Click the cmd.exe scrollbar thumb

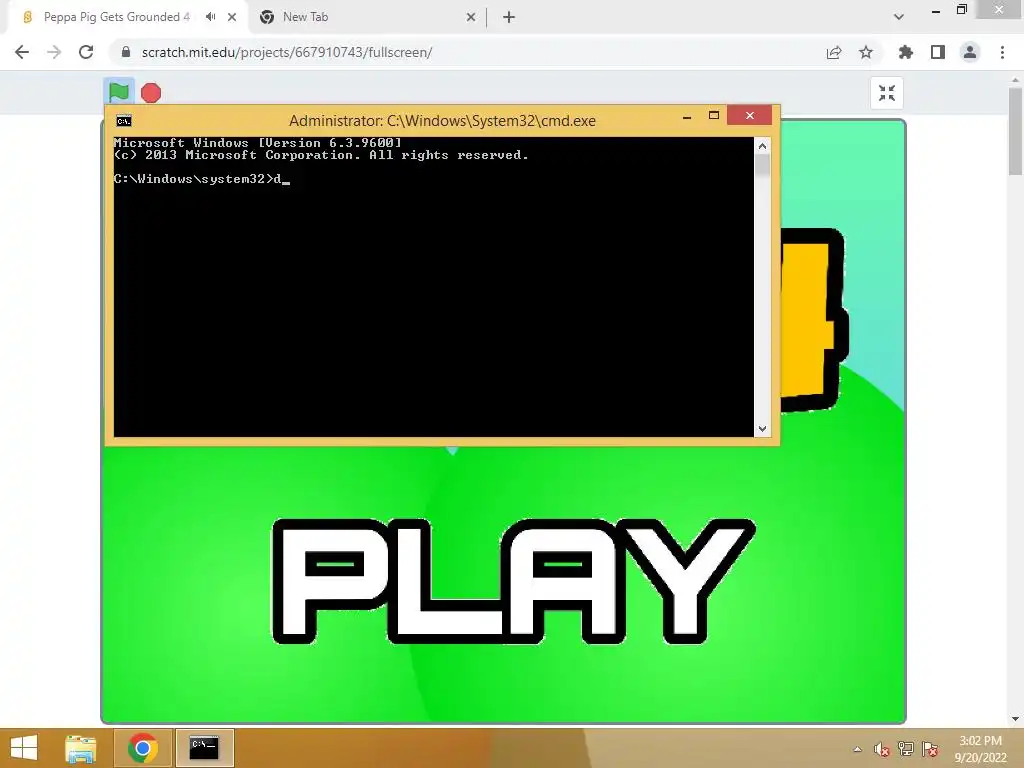pyautogui.click(x=762, y=166)
